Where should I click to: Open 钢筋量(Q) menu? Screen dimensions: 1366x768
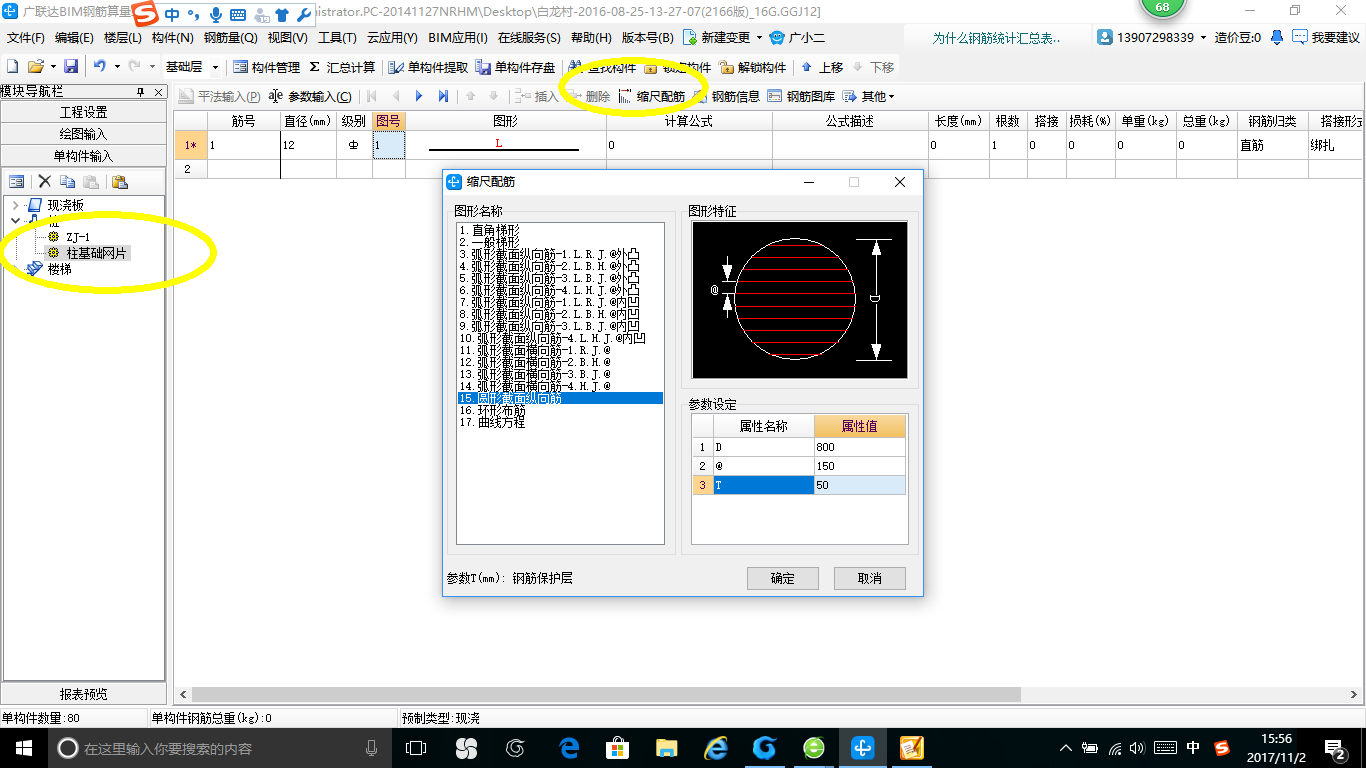click(x=231, y=38)
